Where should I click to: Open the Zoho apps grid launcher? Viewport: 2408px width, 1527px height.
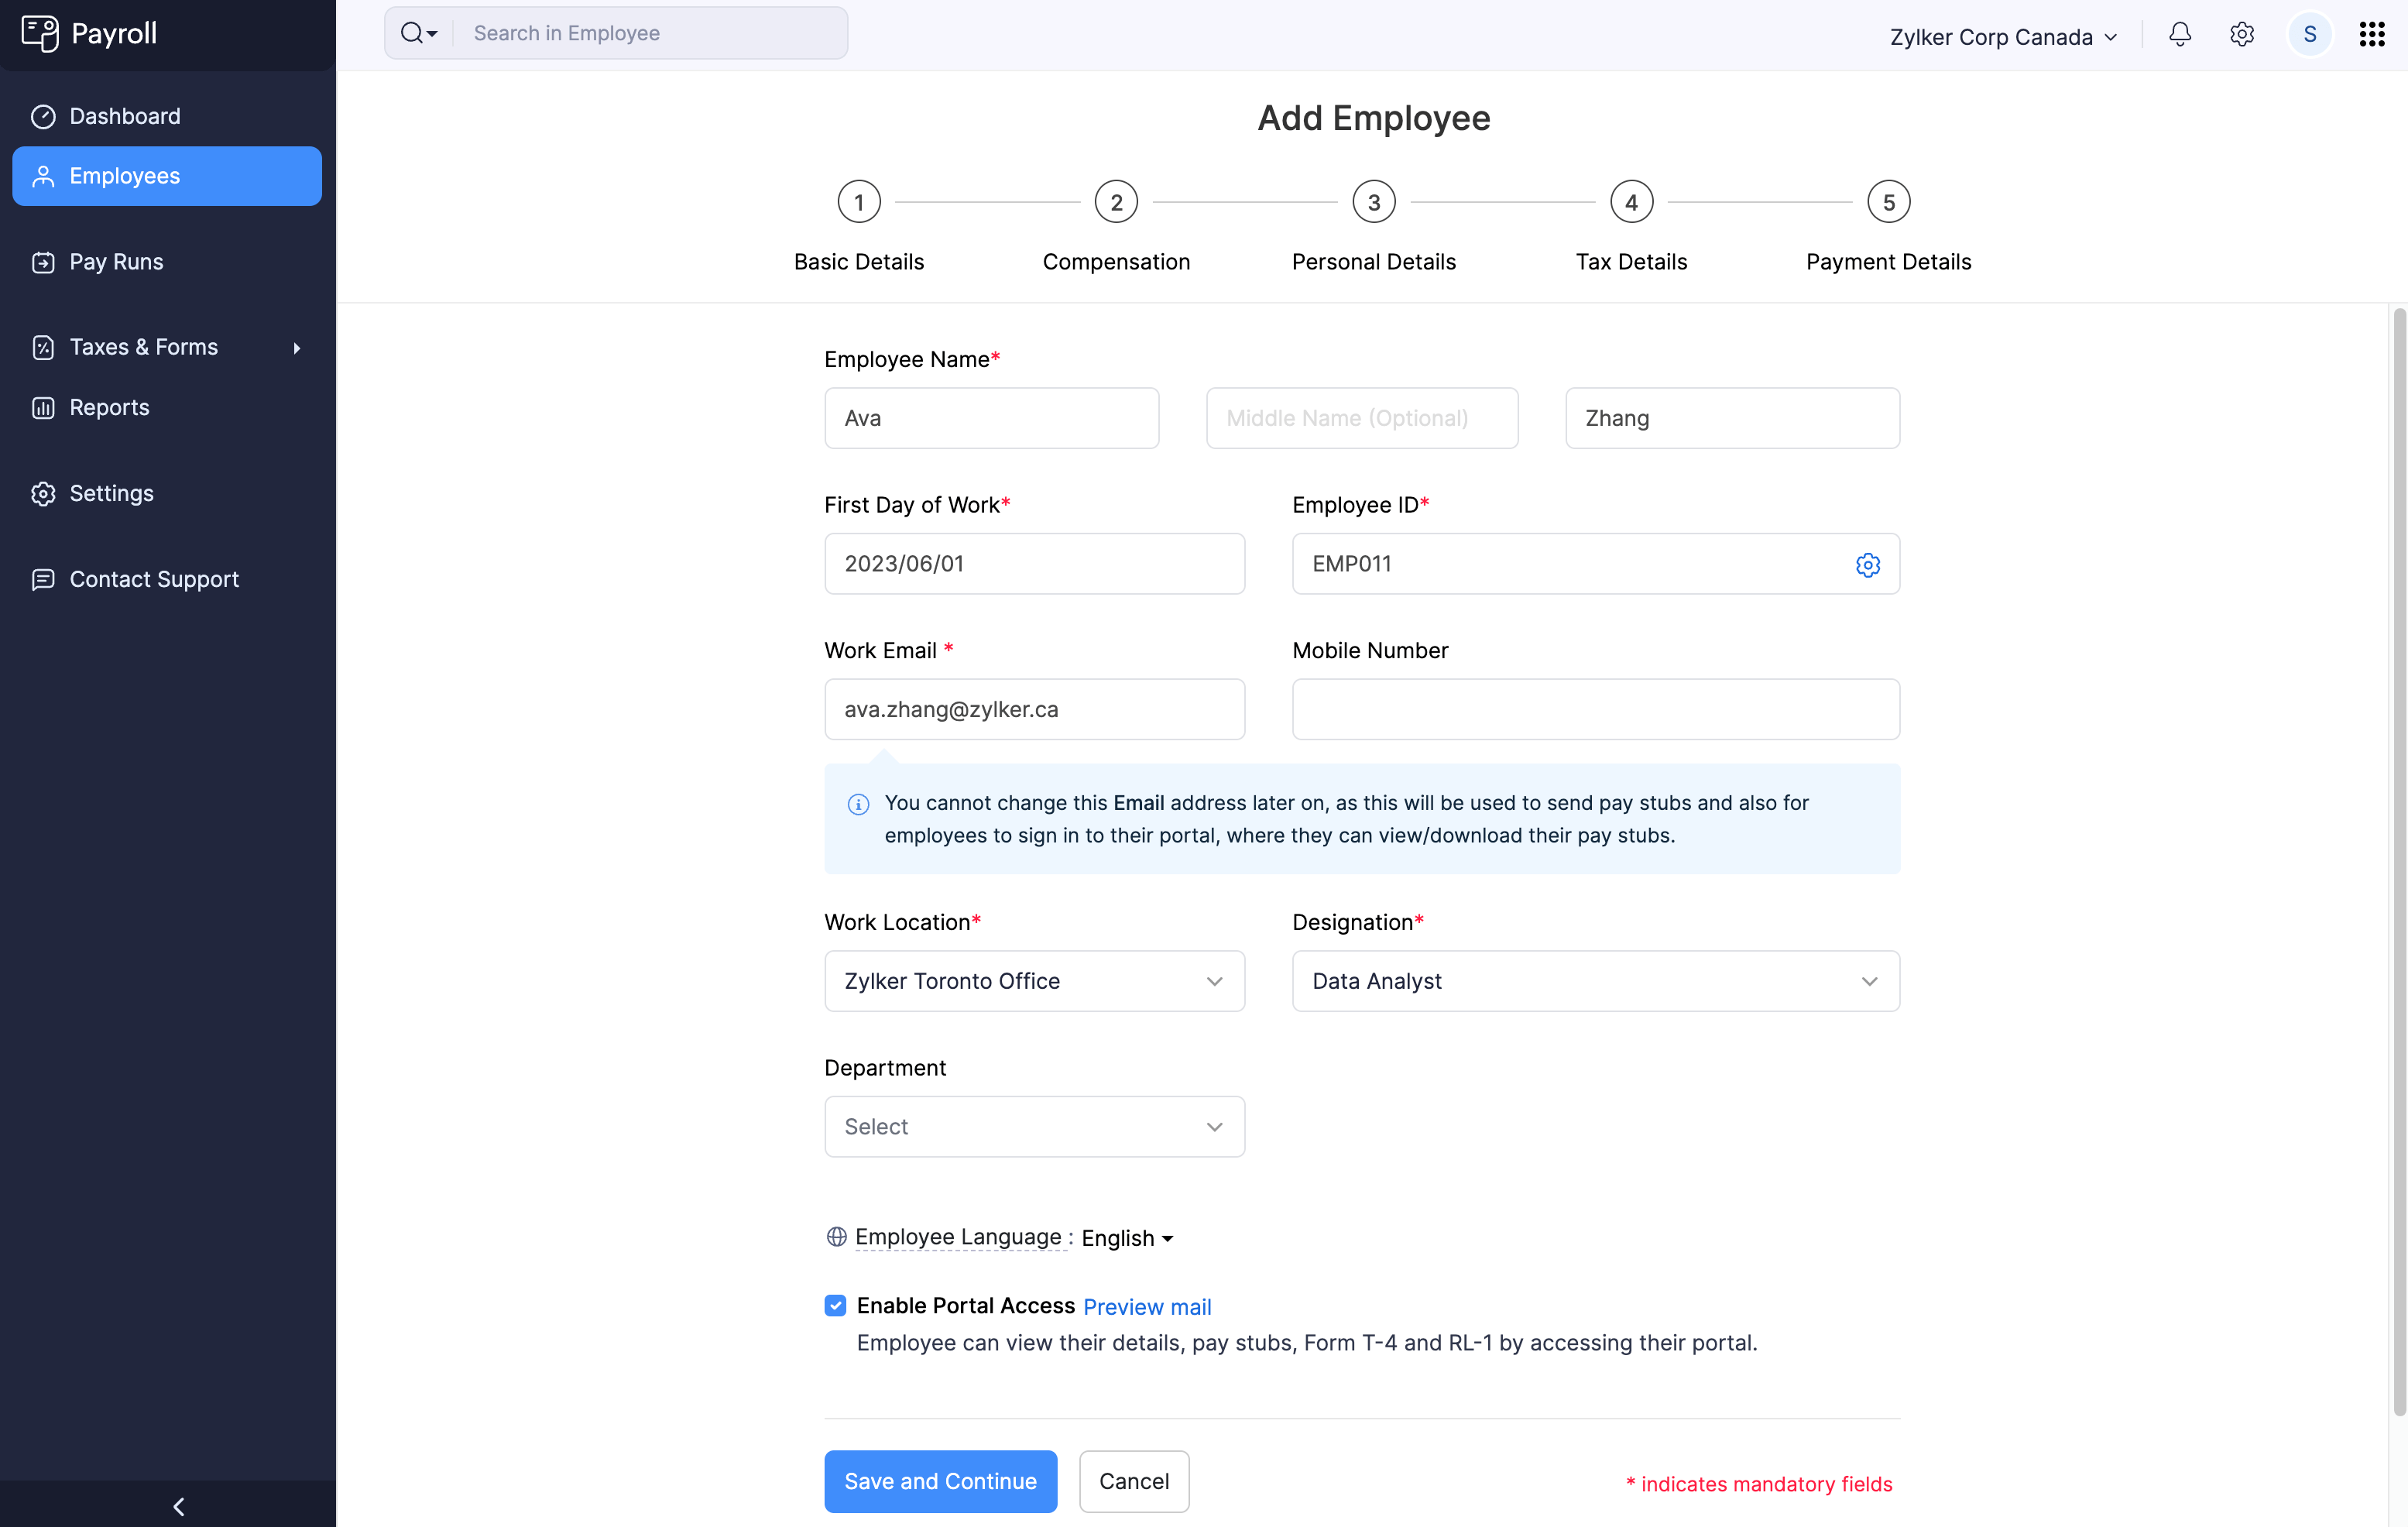[x=2372, y=33]
